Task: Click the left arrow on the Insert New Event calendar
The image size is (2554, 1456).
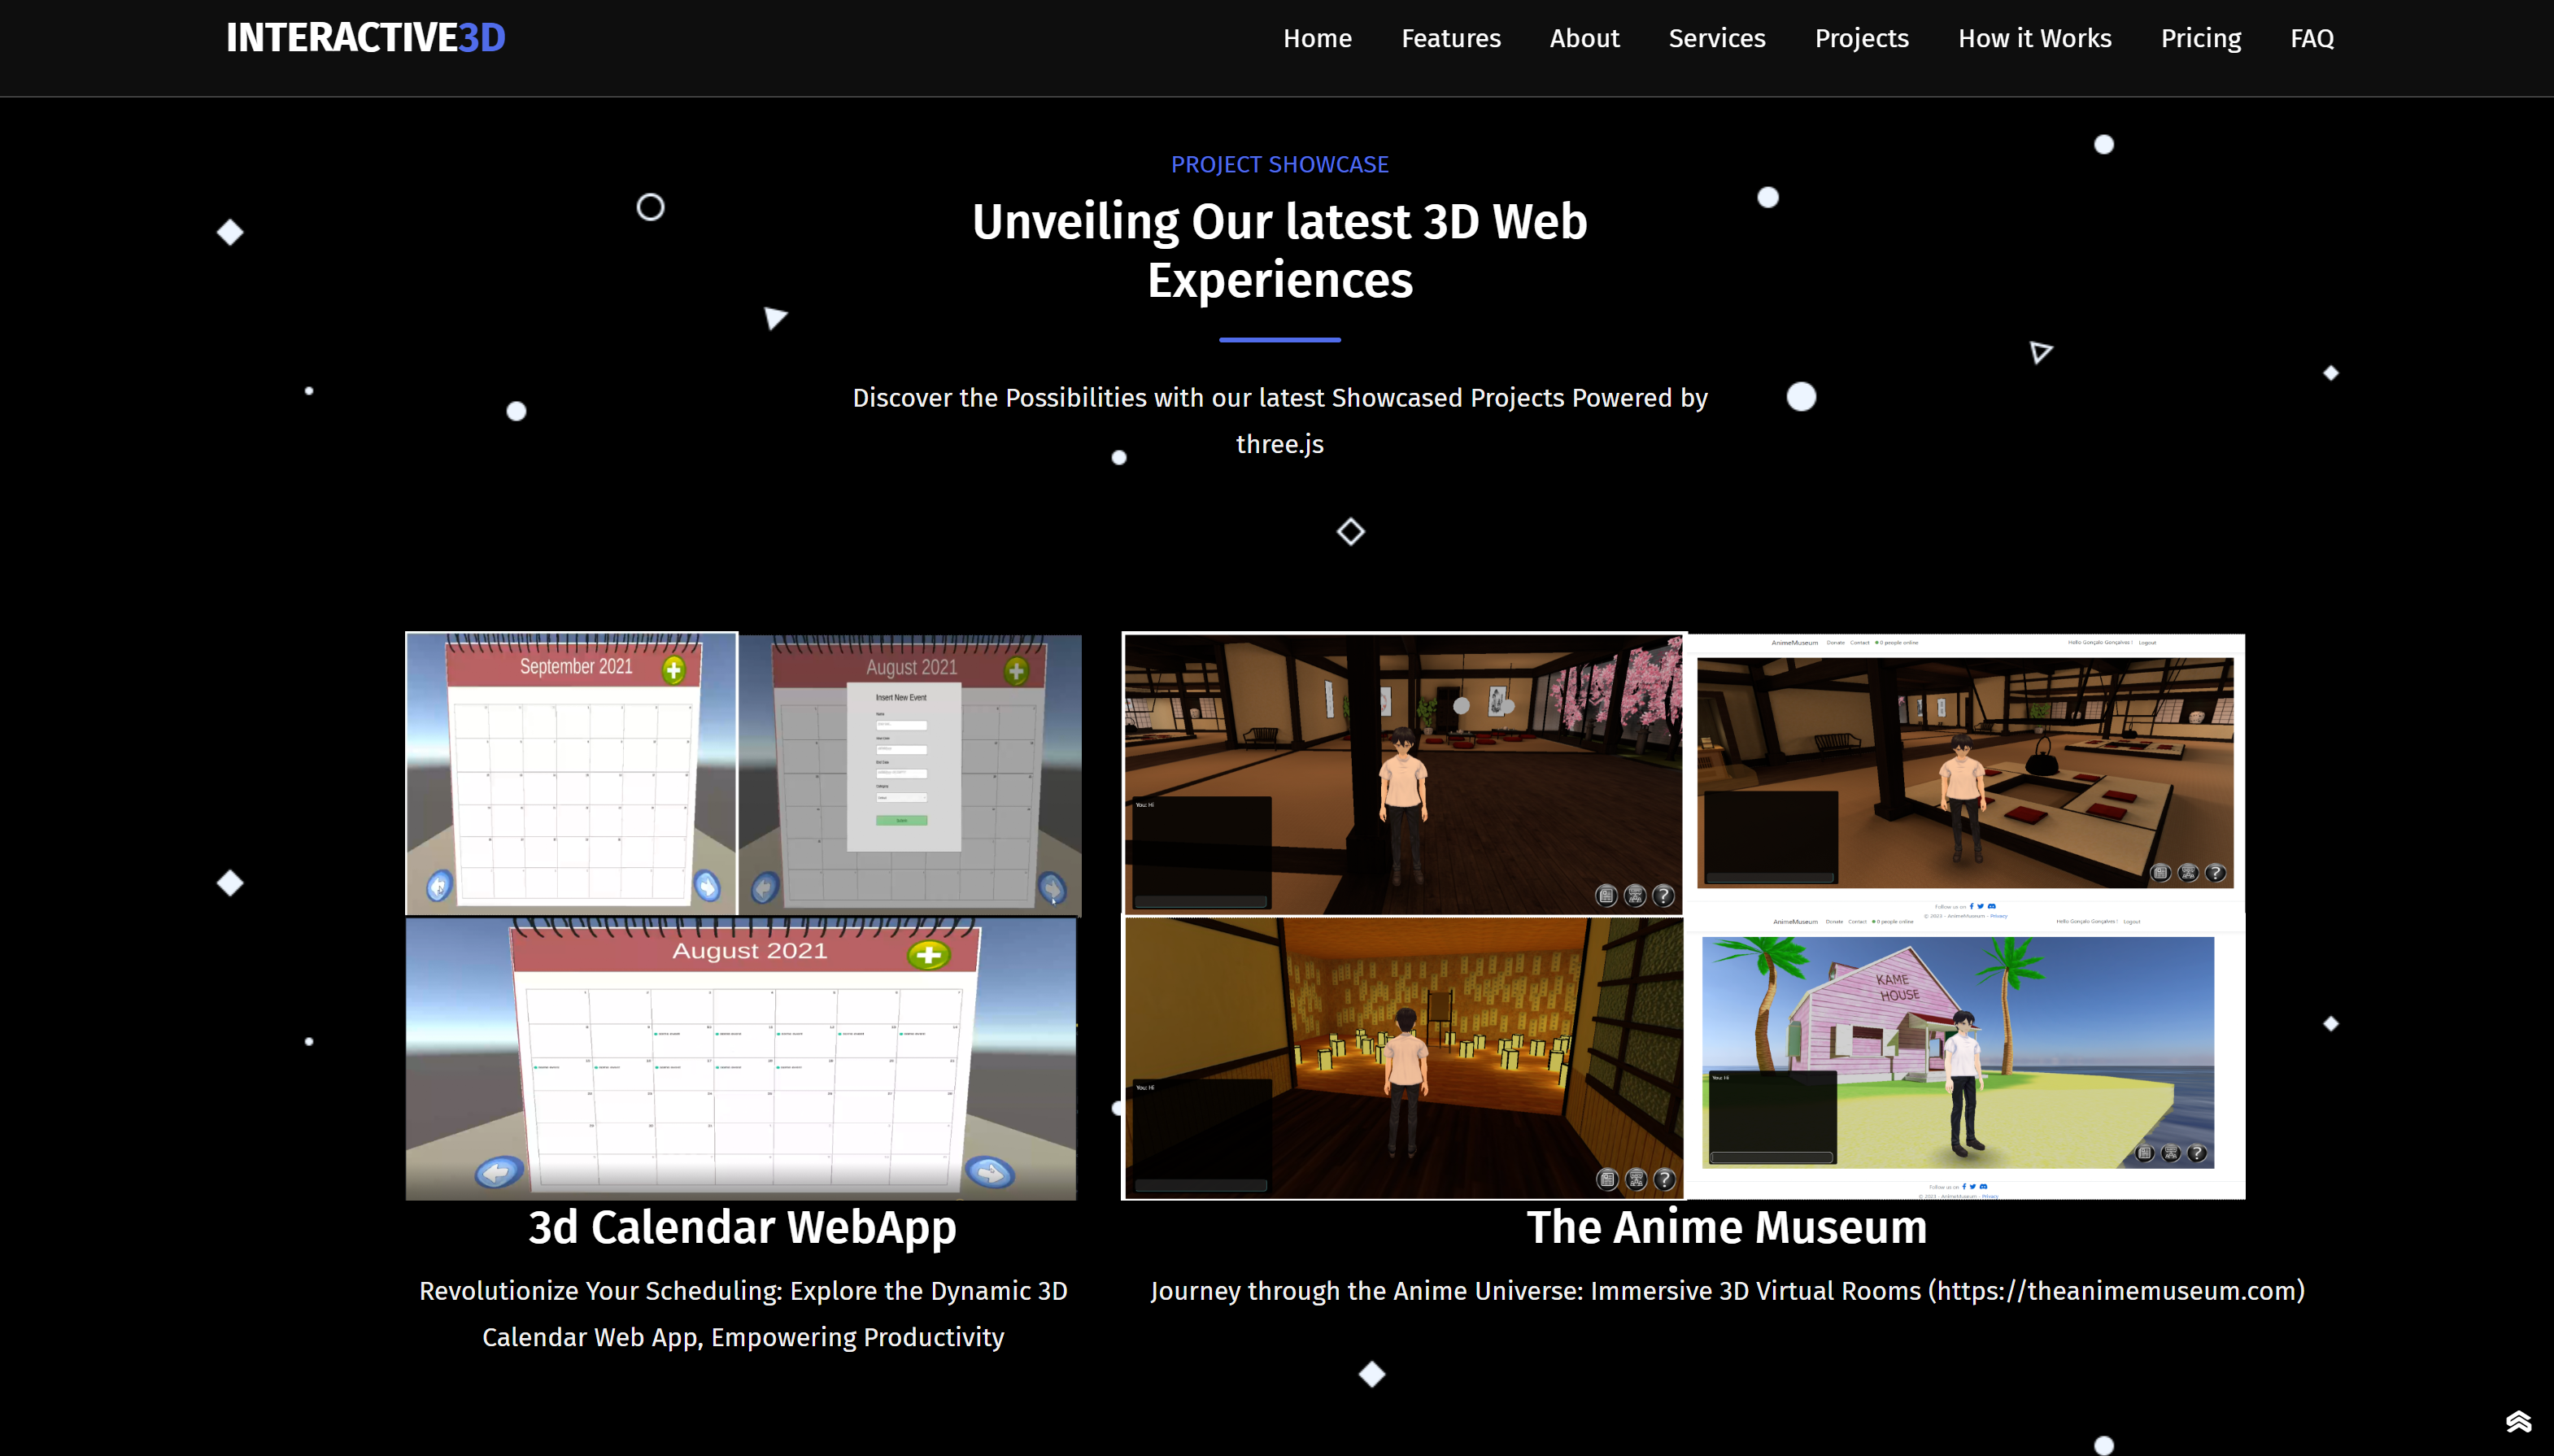Action: 765,887
